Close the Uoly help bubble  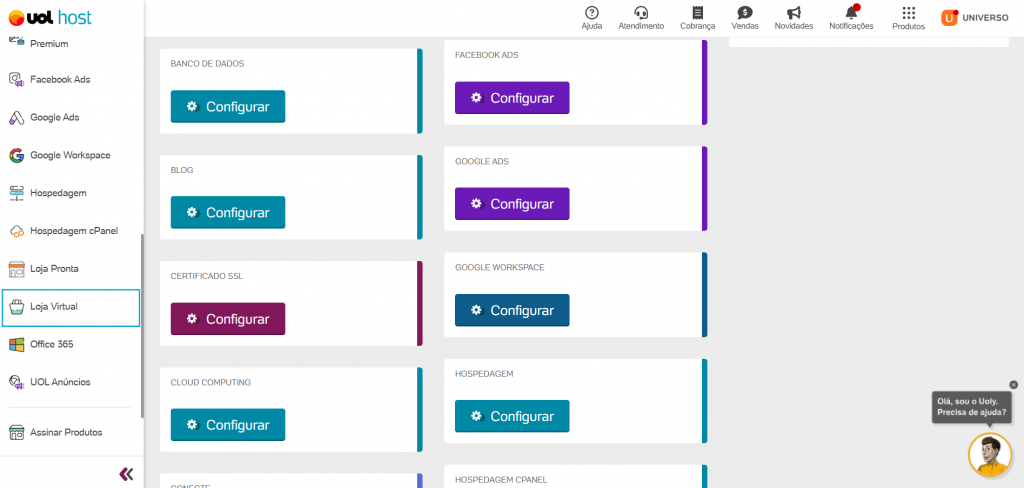pos(1014,385)
